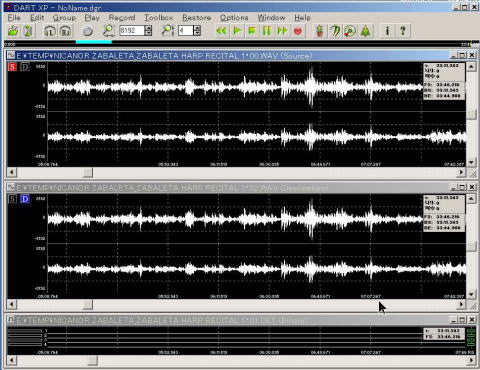Pause playback with green pause button

coord(267,31)
